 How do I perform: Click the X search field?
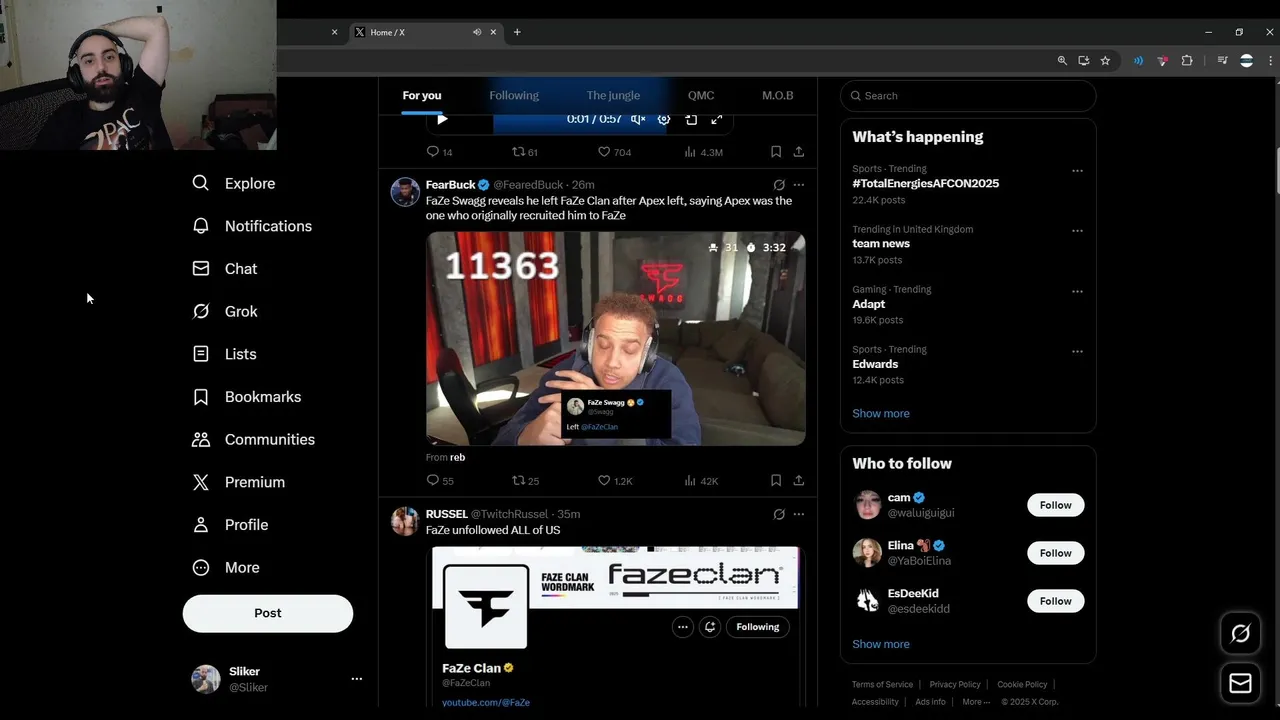pyautogui.click(x=968, y=96)
